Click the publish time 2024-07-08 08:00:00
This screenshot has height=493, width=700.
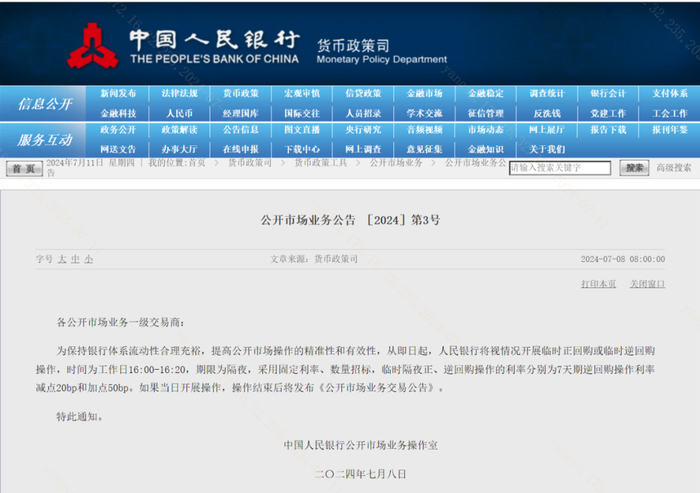pyautogui.click(x=623, y=259)
